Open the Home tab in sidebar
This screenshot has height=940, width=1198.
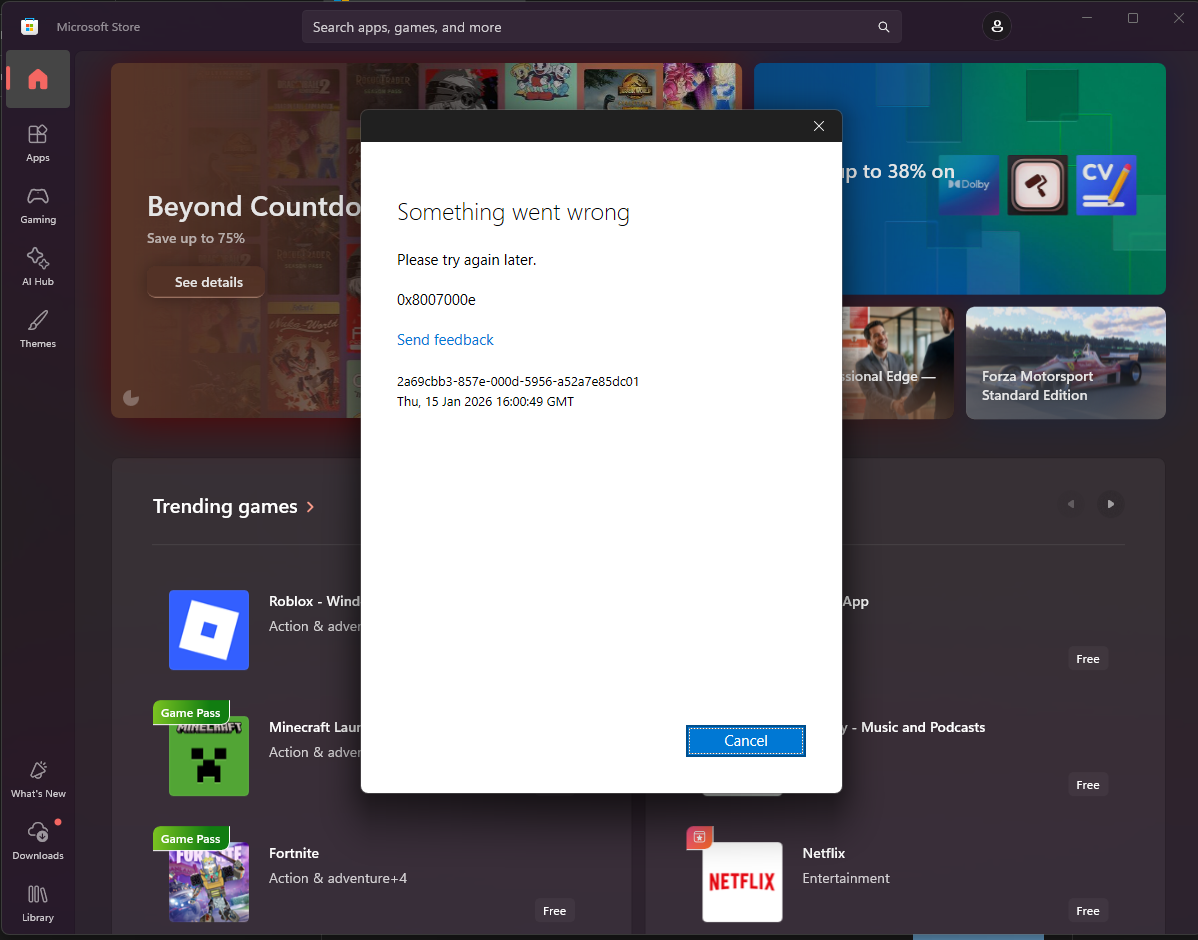37,79
